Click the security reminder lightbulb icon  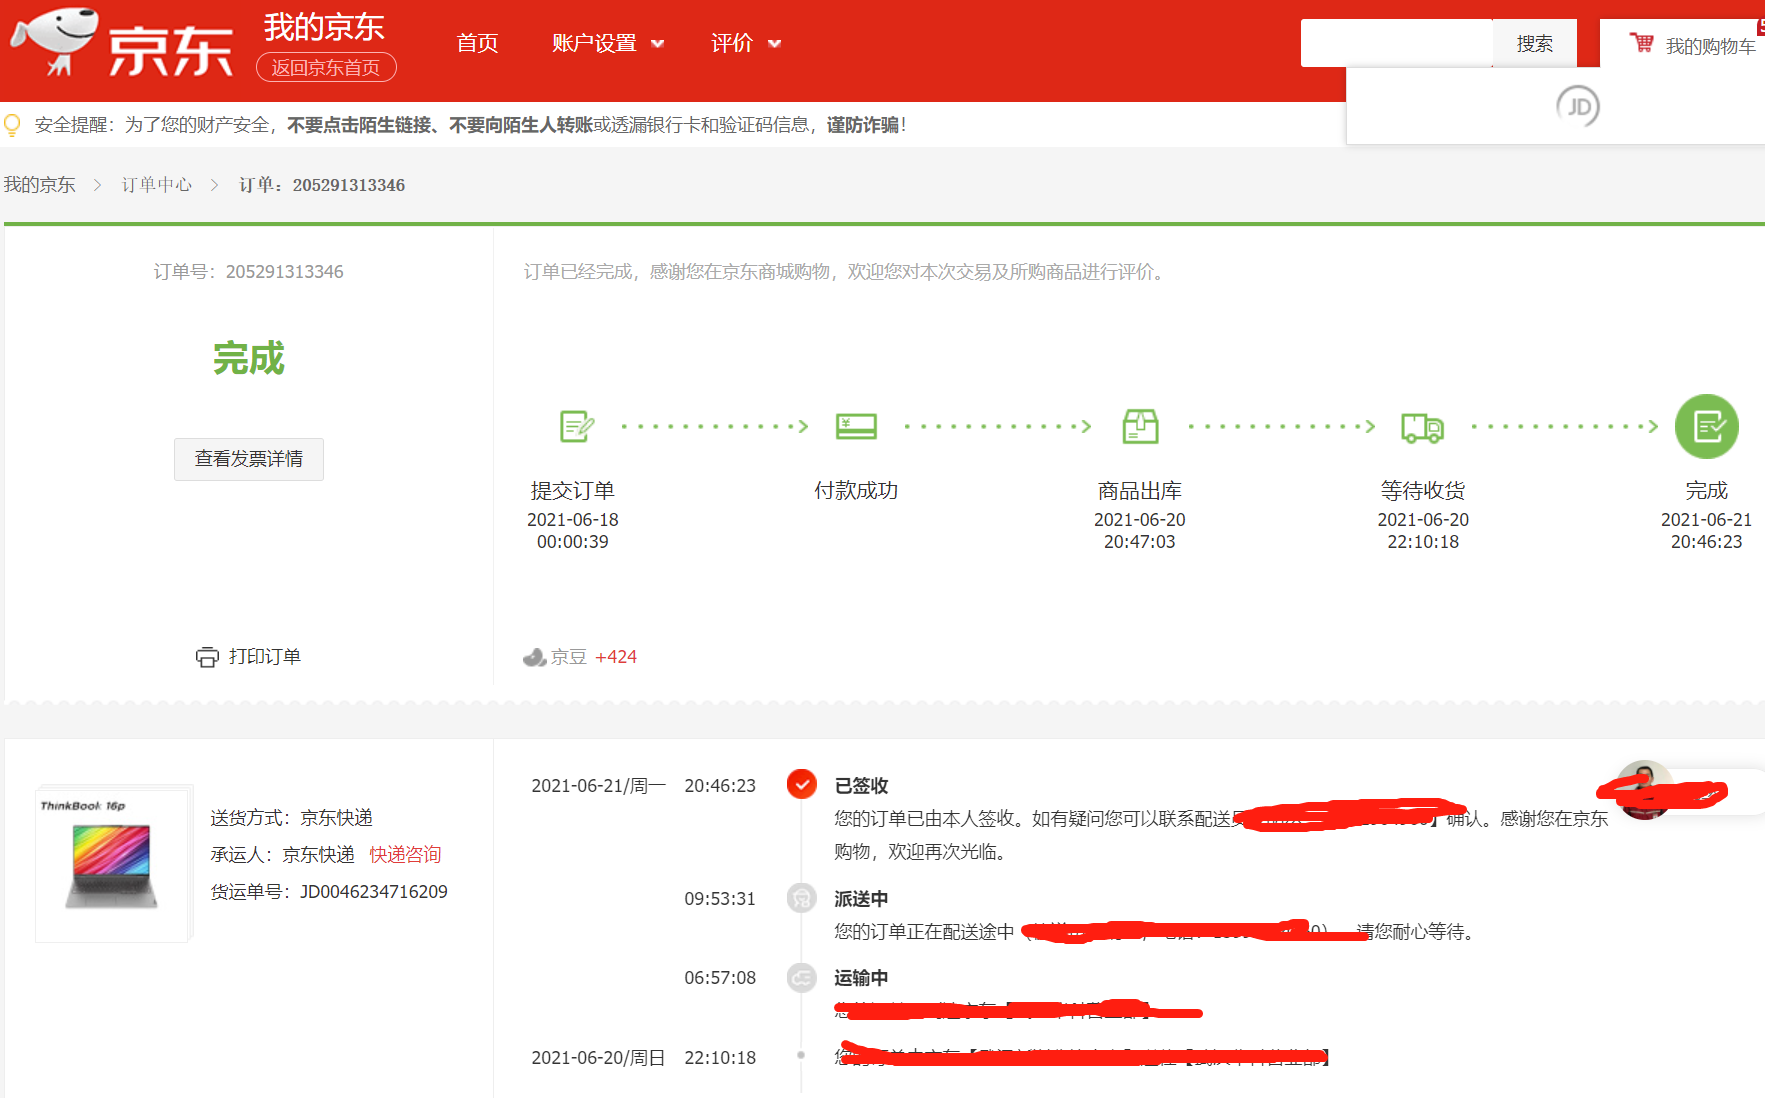(13, 125)
